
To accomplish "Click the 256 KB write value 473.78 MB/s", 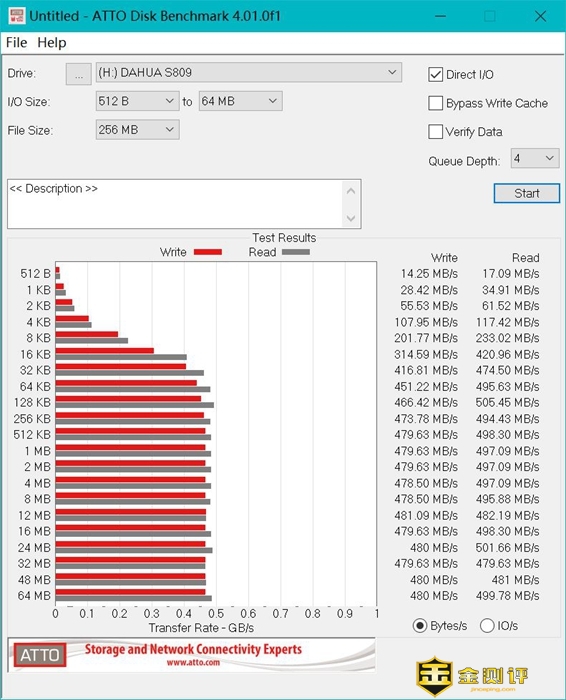I will pos(426,419).
